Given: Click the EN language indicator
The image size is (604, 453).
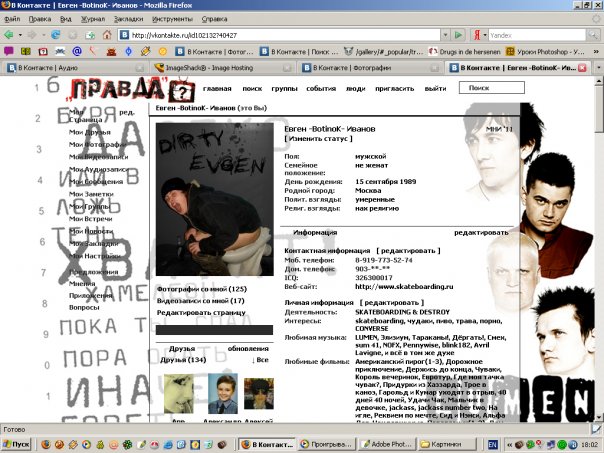Looking at the screenshot, I should pos(493,445).
